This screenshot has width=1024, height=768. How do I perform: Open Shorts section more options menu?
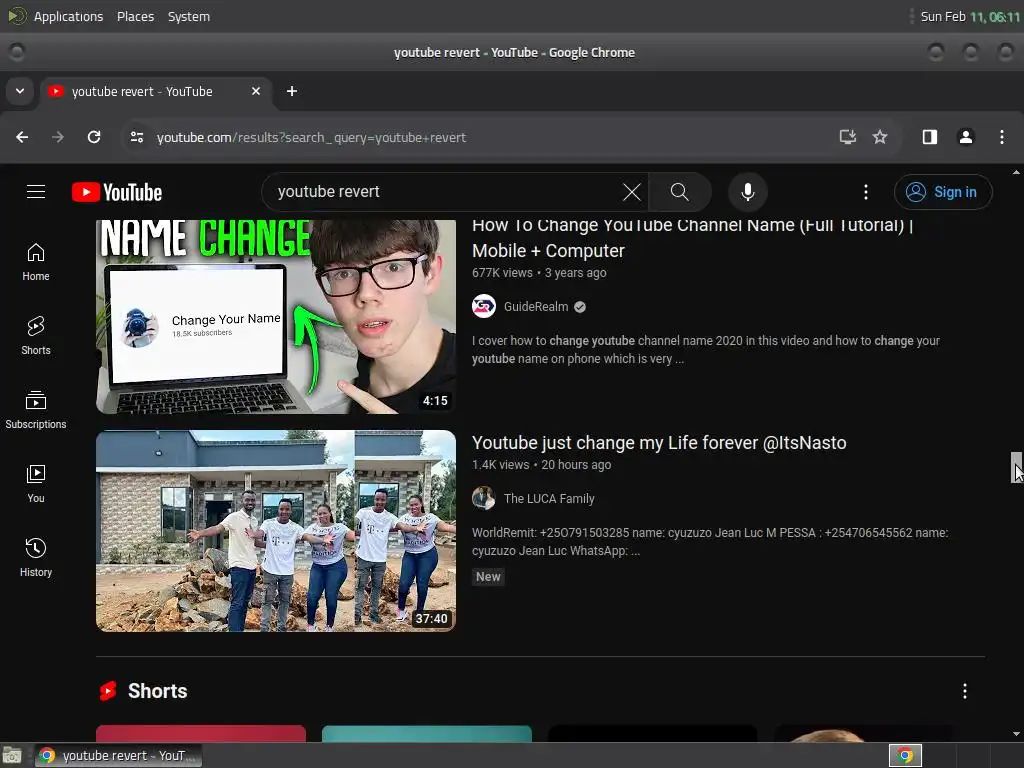(965, 691)
